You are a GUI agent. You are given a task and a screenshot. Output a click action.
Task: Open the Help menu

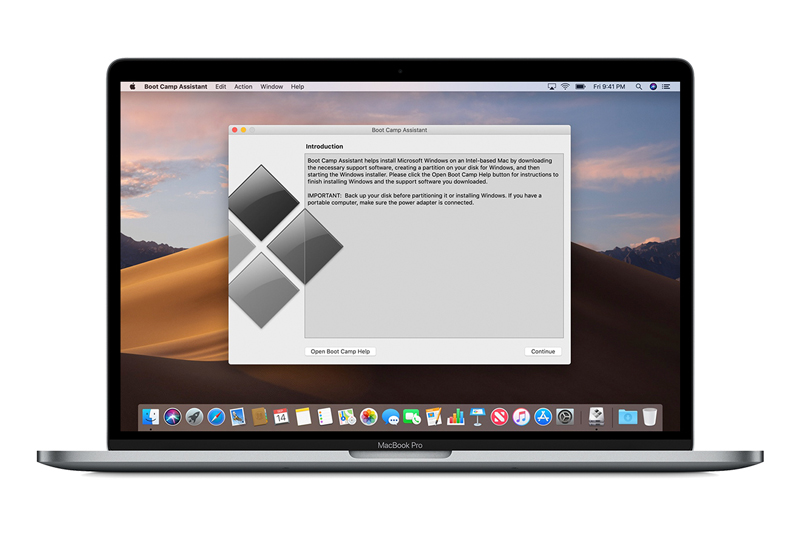coord(297,87)
